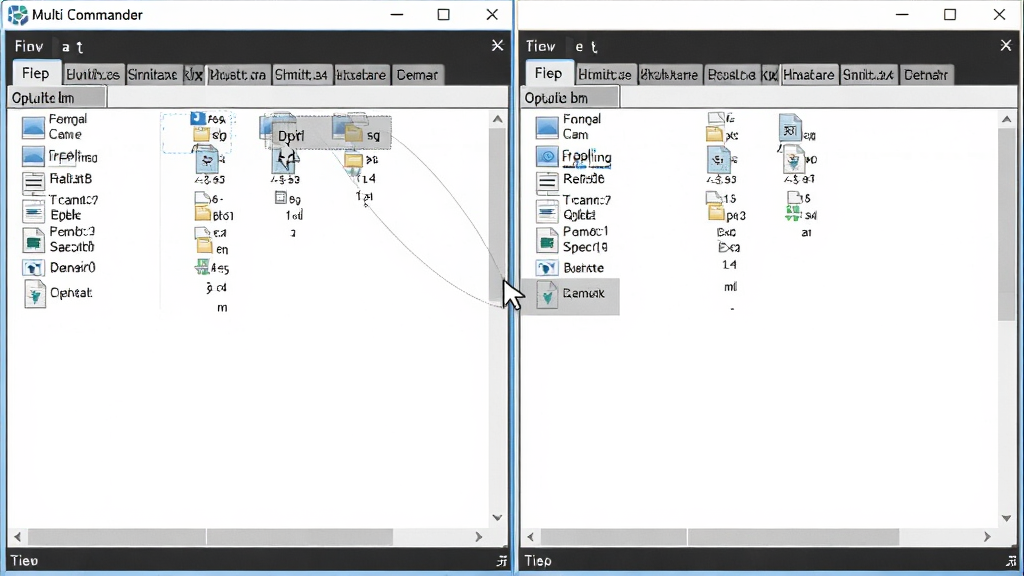Open the 'Bosalce' tab in right pane
This screenshot has width=1024, height=576.
(731, 75)
